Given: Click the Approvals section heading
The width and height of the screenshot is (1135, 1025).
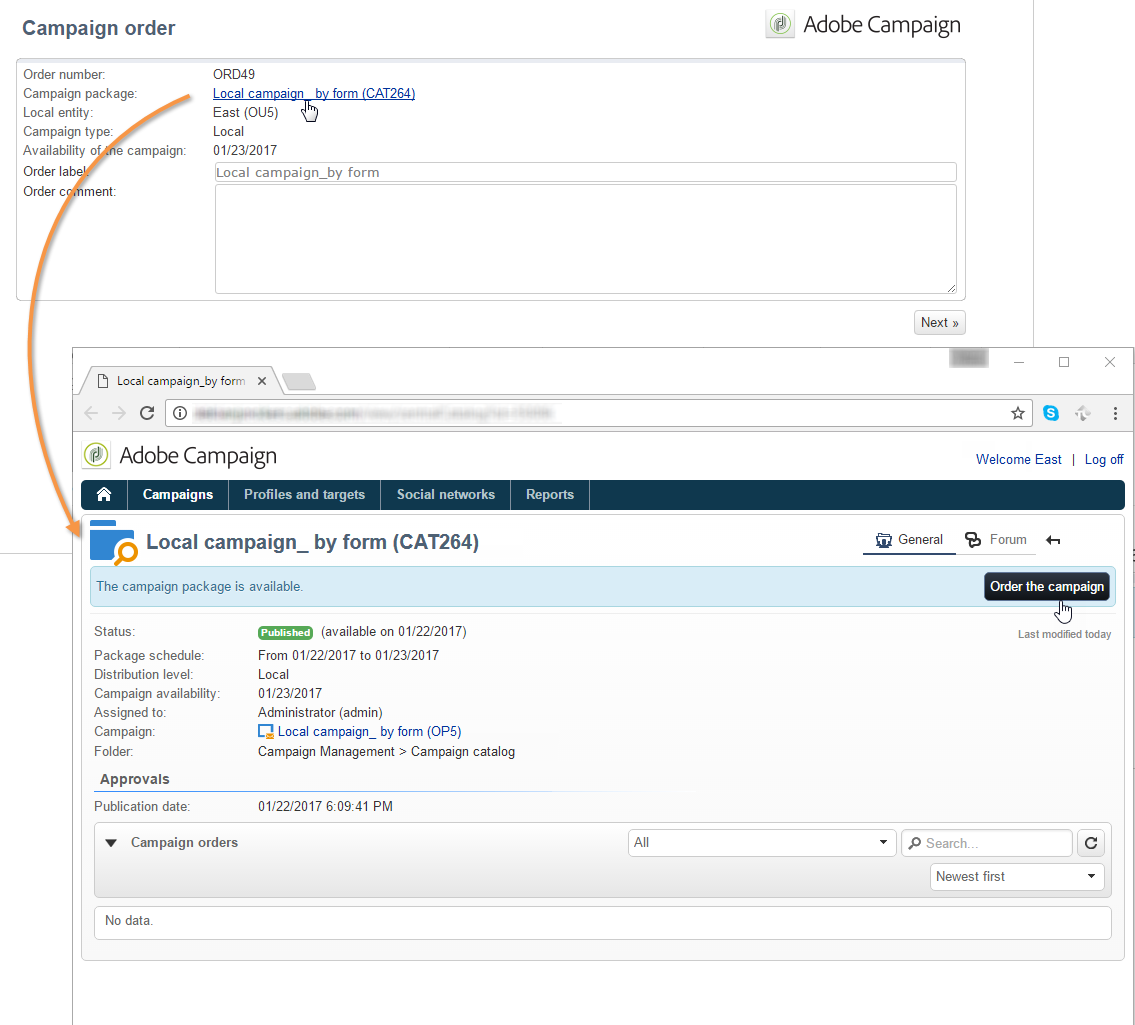Looking at the screenshot, I should tap(135, 780).
